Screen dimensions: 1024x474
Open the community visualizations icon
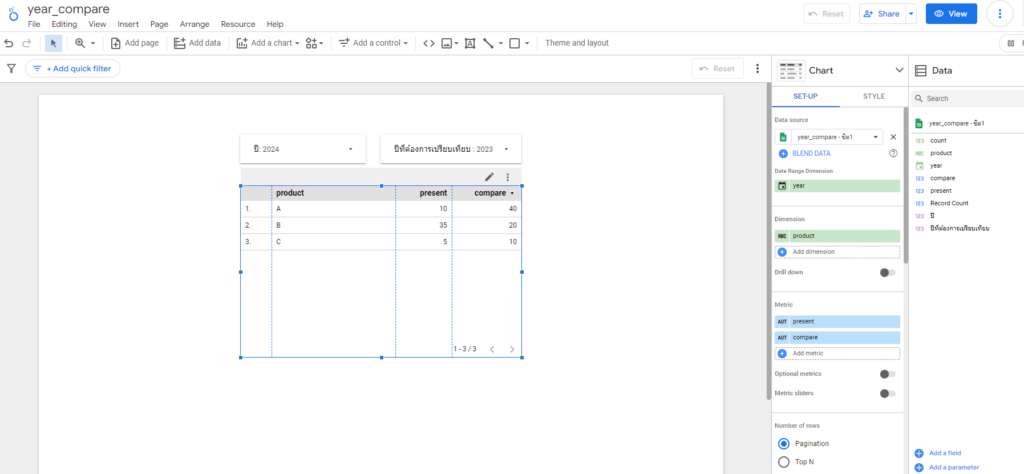pyautogui.click(x=315, y=43)
